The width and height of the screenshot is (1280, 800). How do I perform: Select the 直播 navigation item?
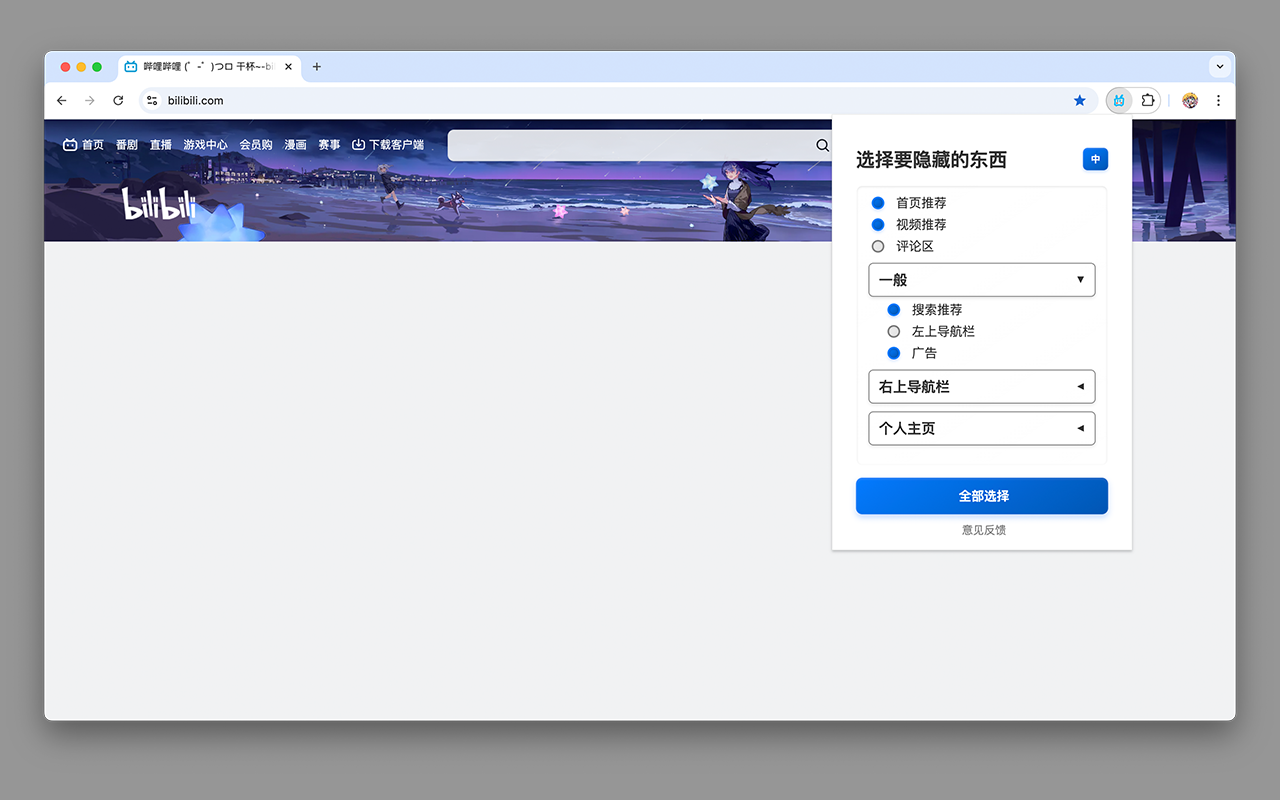pos(160,143)
